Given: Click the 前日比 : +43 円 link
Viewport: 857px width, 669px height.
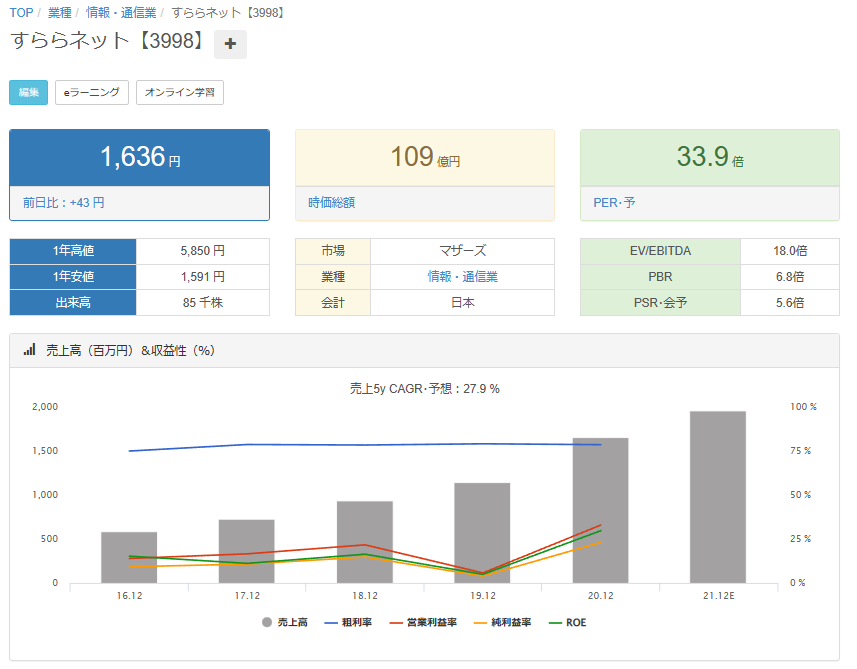Looking at the screenshot, I should click(63, 203).
